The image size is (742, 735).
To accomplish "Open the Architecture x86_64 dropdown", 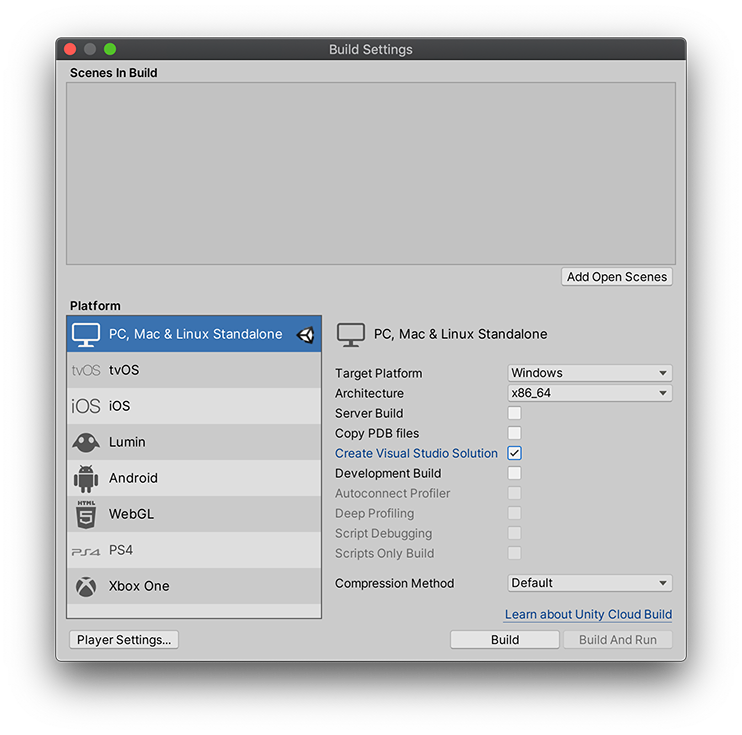I will pos(589,393).
